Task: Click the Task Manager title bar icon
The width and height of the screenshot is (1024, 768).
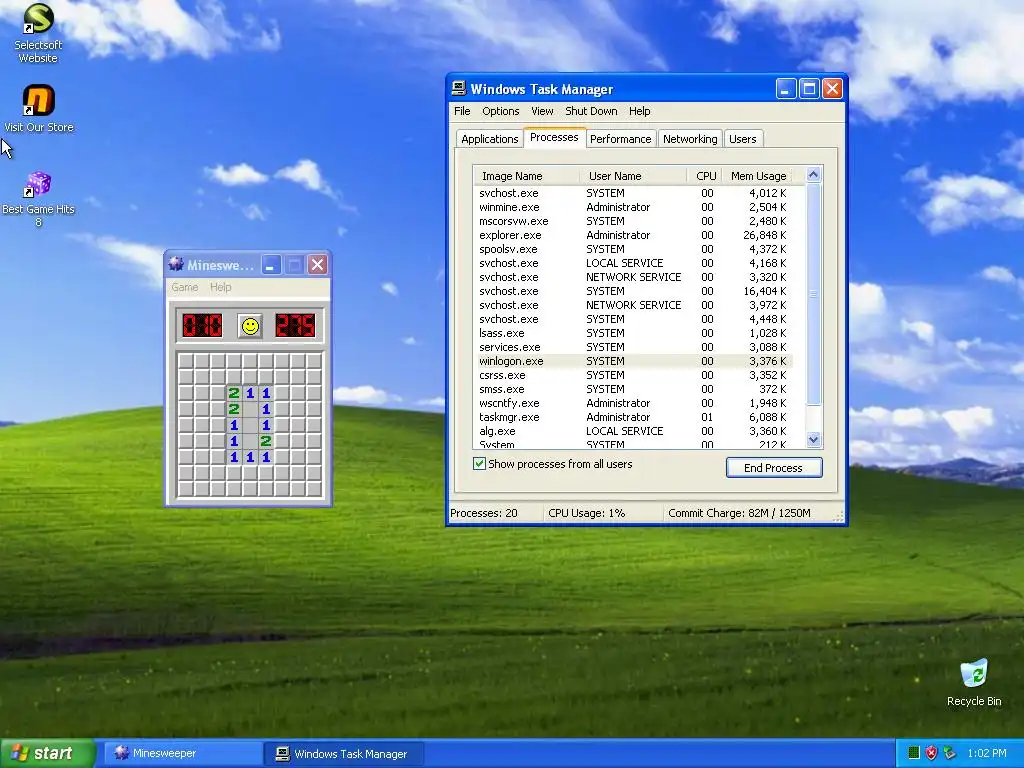Action: click(458, 89)
